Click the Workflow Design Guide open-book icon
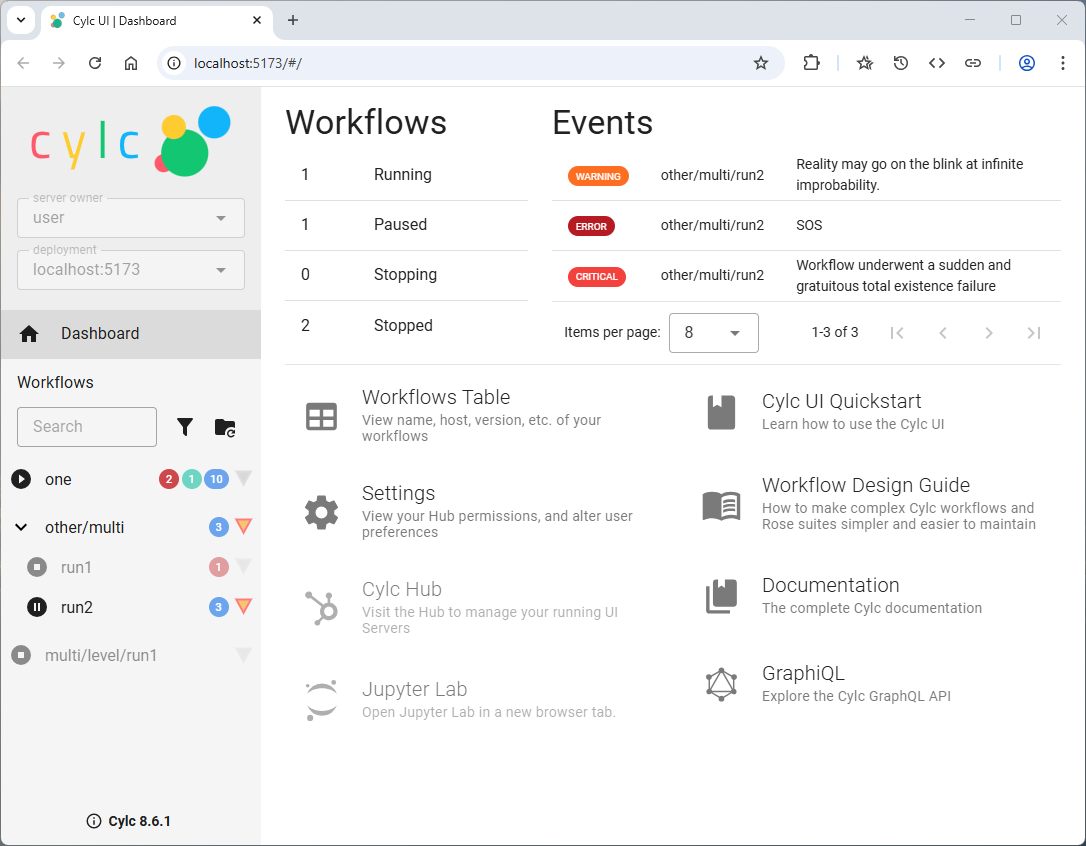 click(721, 506)
